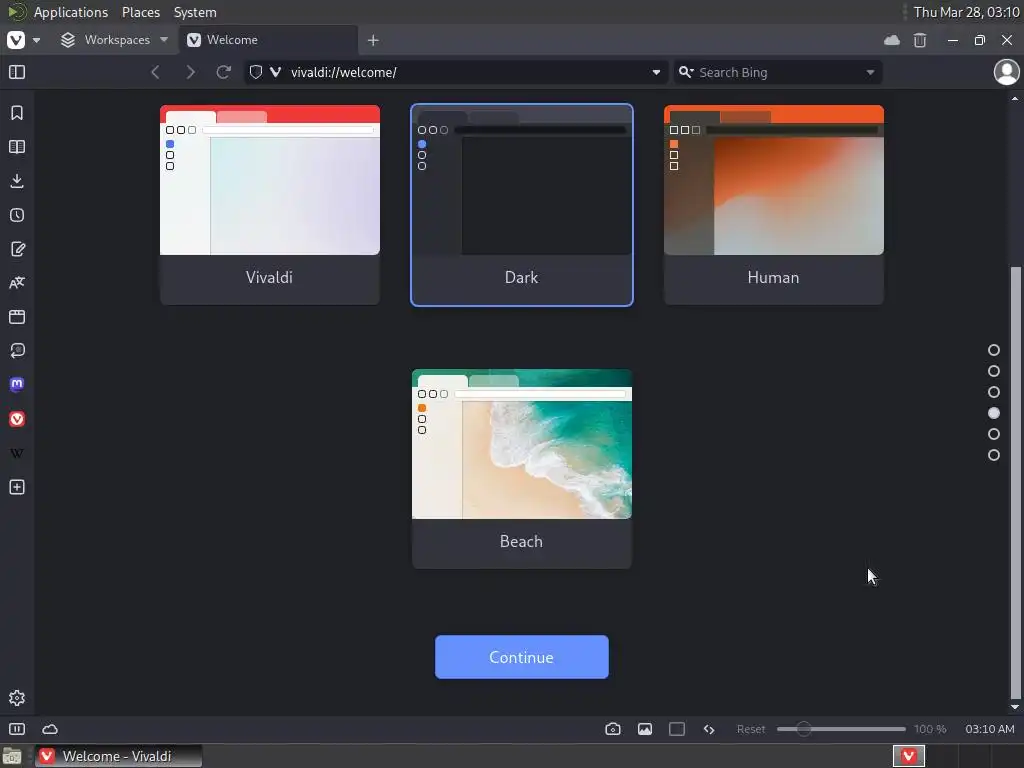Click the page vertical scrollbar thumb
Viewport: 1024px width, 768px height.
tap(1015, 482)
